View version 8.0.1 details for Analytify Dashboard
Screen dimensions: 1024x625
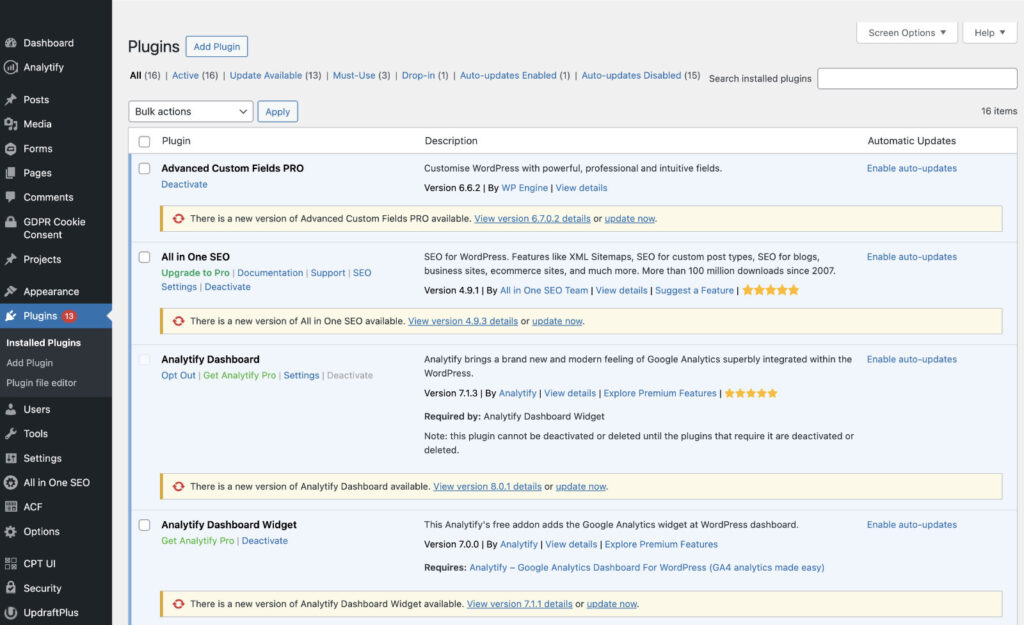coord(487,487)
